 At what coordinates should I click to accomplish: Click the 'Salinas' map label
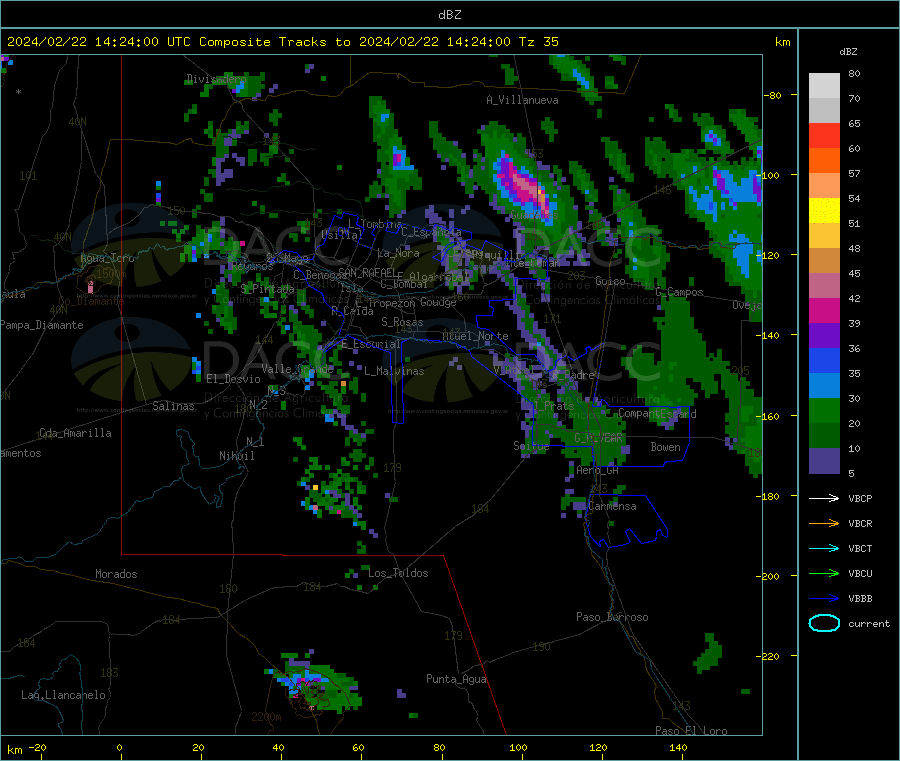tap(173, 406)
